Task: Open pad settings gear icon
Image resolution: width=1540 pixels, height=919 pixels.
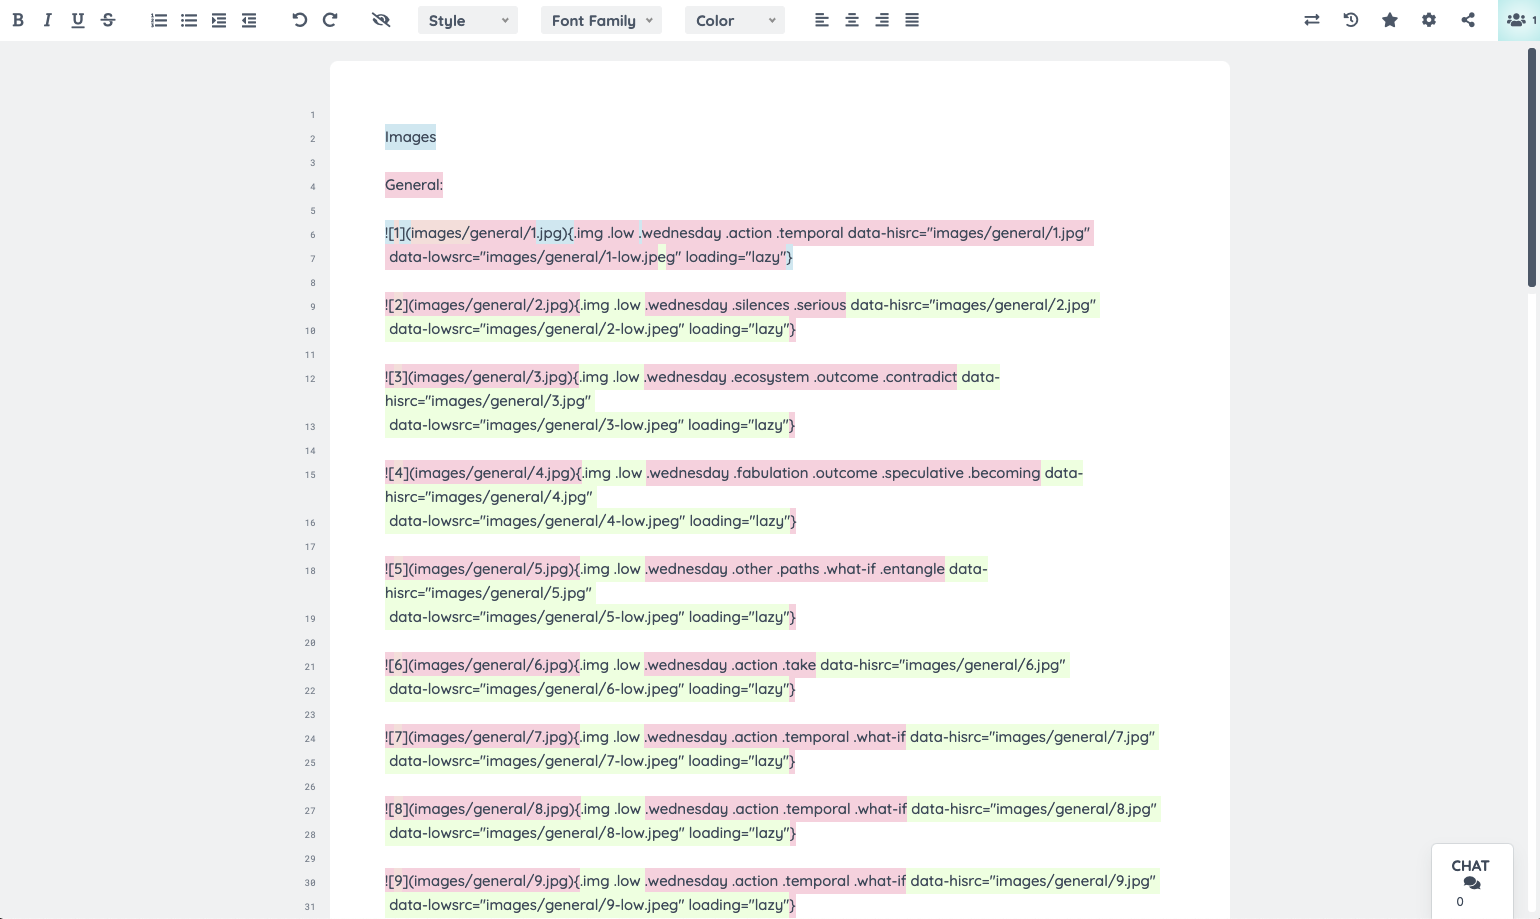Action: [1429, 20]
